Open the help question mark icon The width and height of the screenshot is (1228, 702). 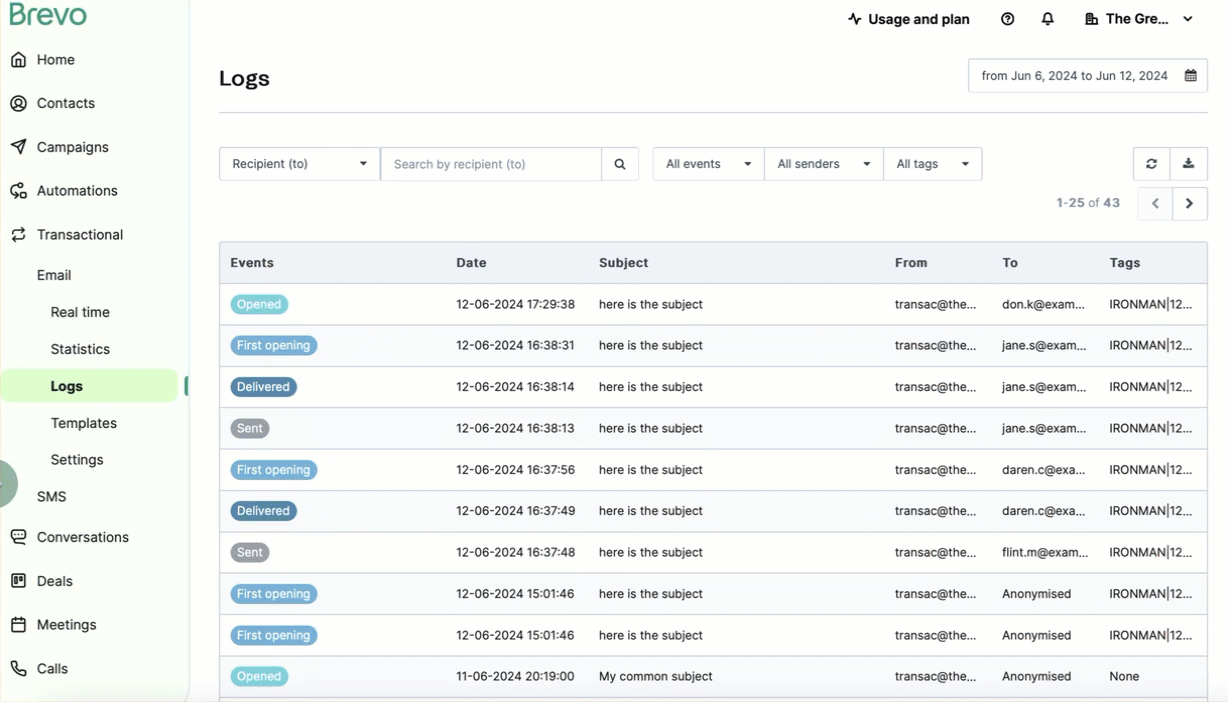pyautogui.click(x=1007, y=19)
